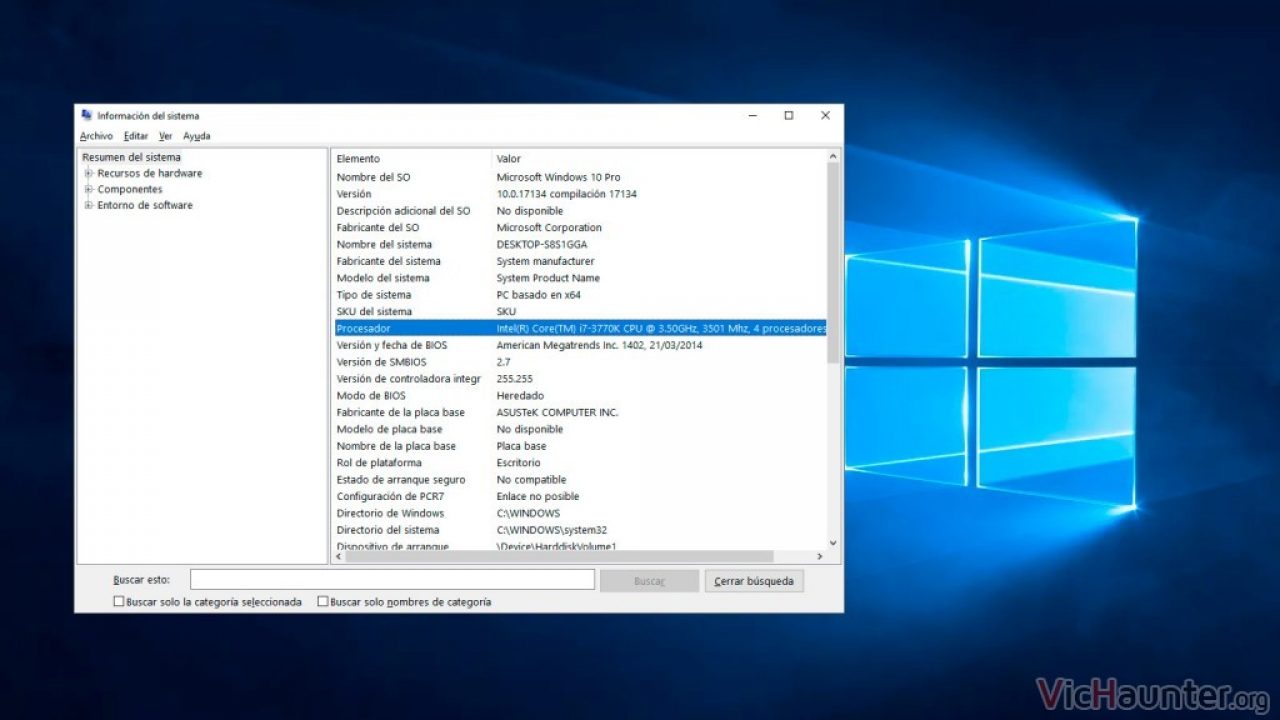1280x720 pixels.
Task: Select Nombre de la placa base row
Action: click(x=579, y=446)
